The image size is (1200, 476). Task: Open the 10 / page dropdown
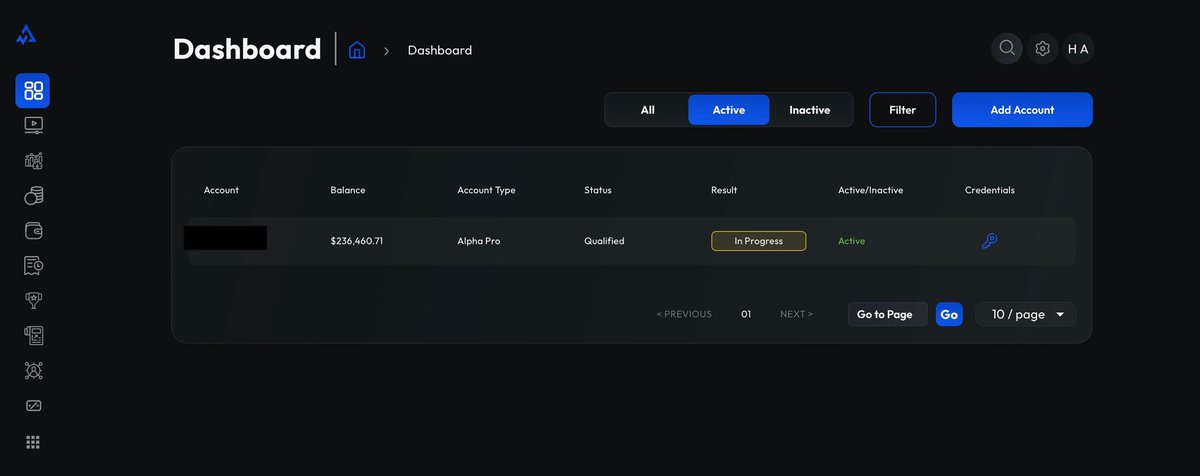(1026, 314)
